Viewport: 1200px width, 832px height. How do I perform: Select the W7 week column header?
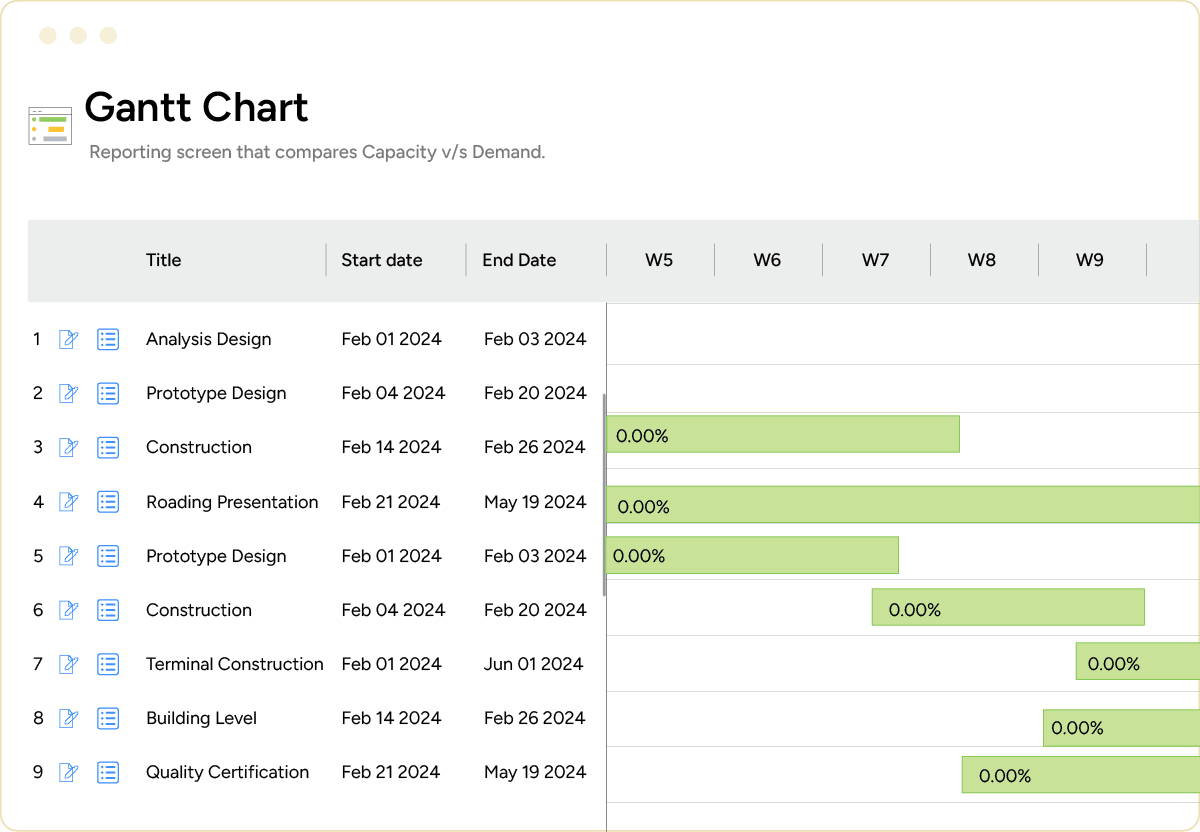point(875,260)
